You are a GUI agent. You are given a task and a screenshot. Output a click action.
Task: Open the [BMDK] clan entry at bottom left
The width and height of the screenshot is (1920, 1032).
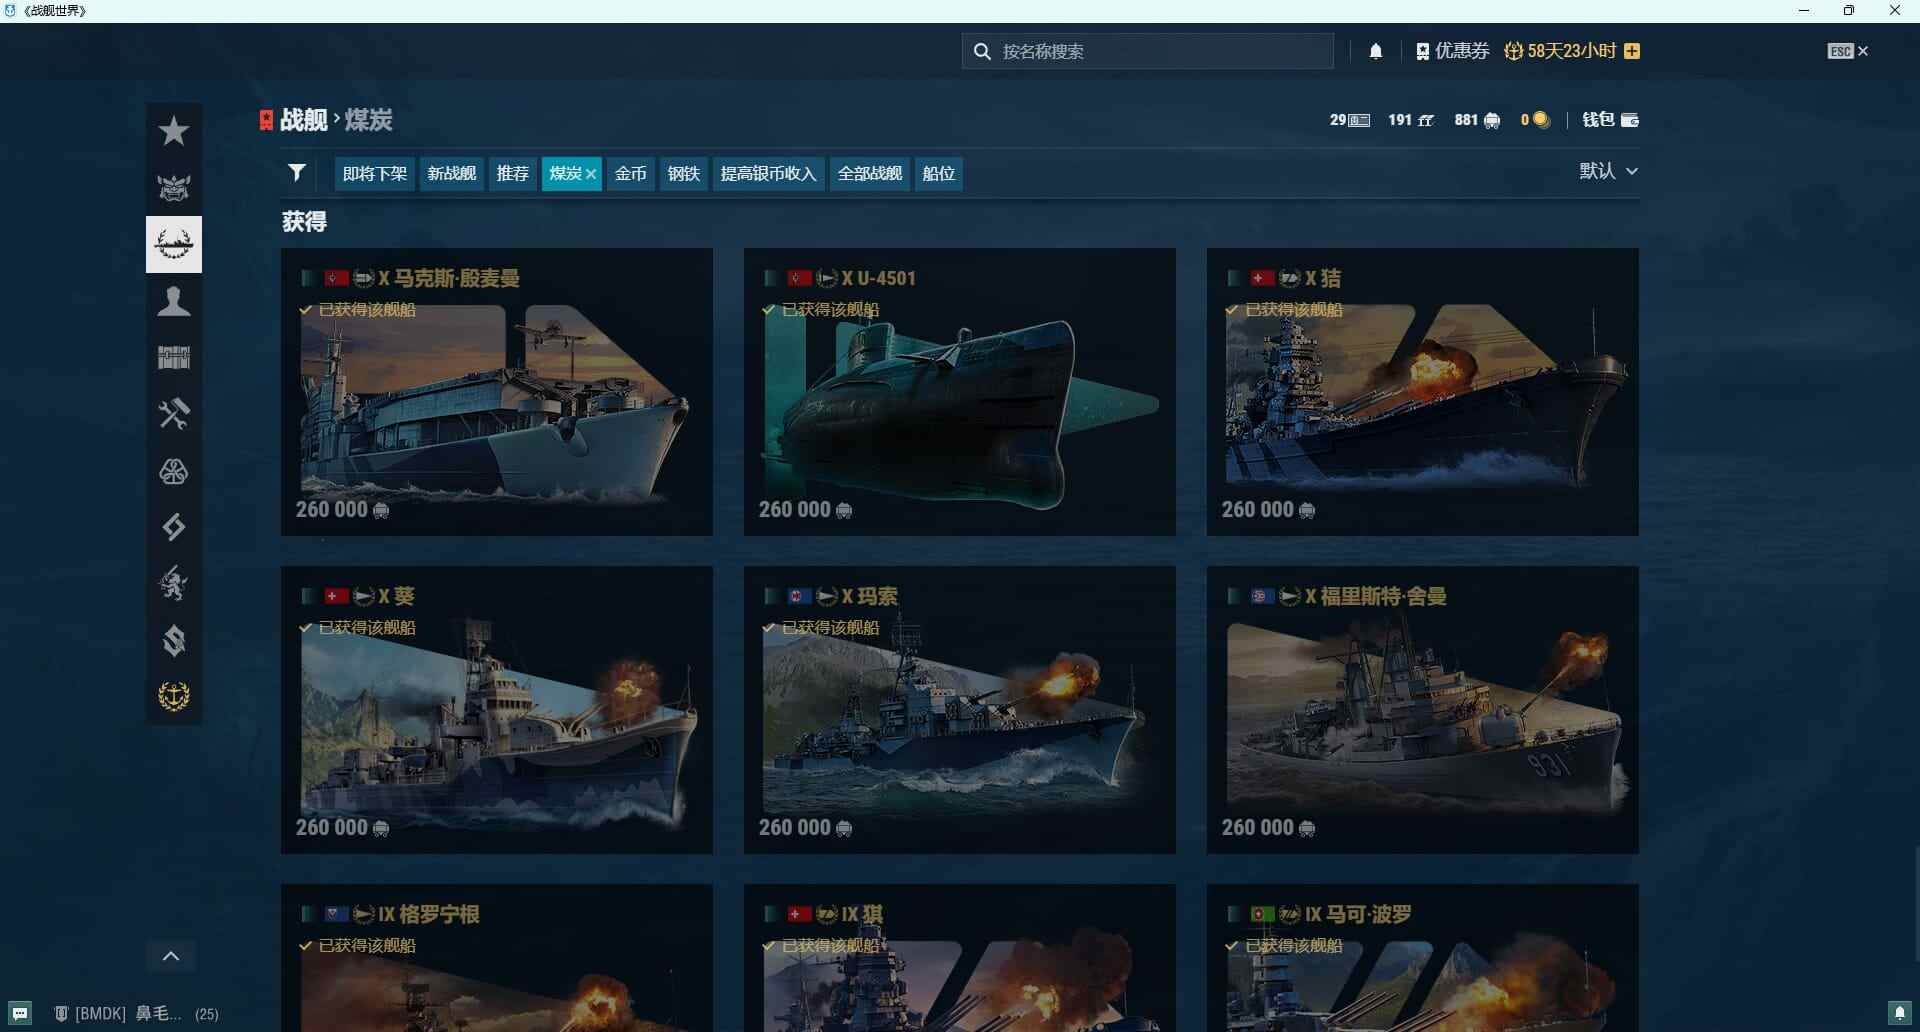136,1014
